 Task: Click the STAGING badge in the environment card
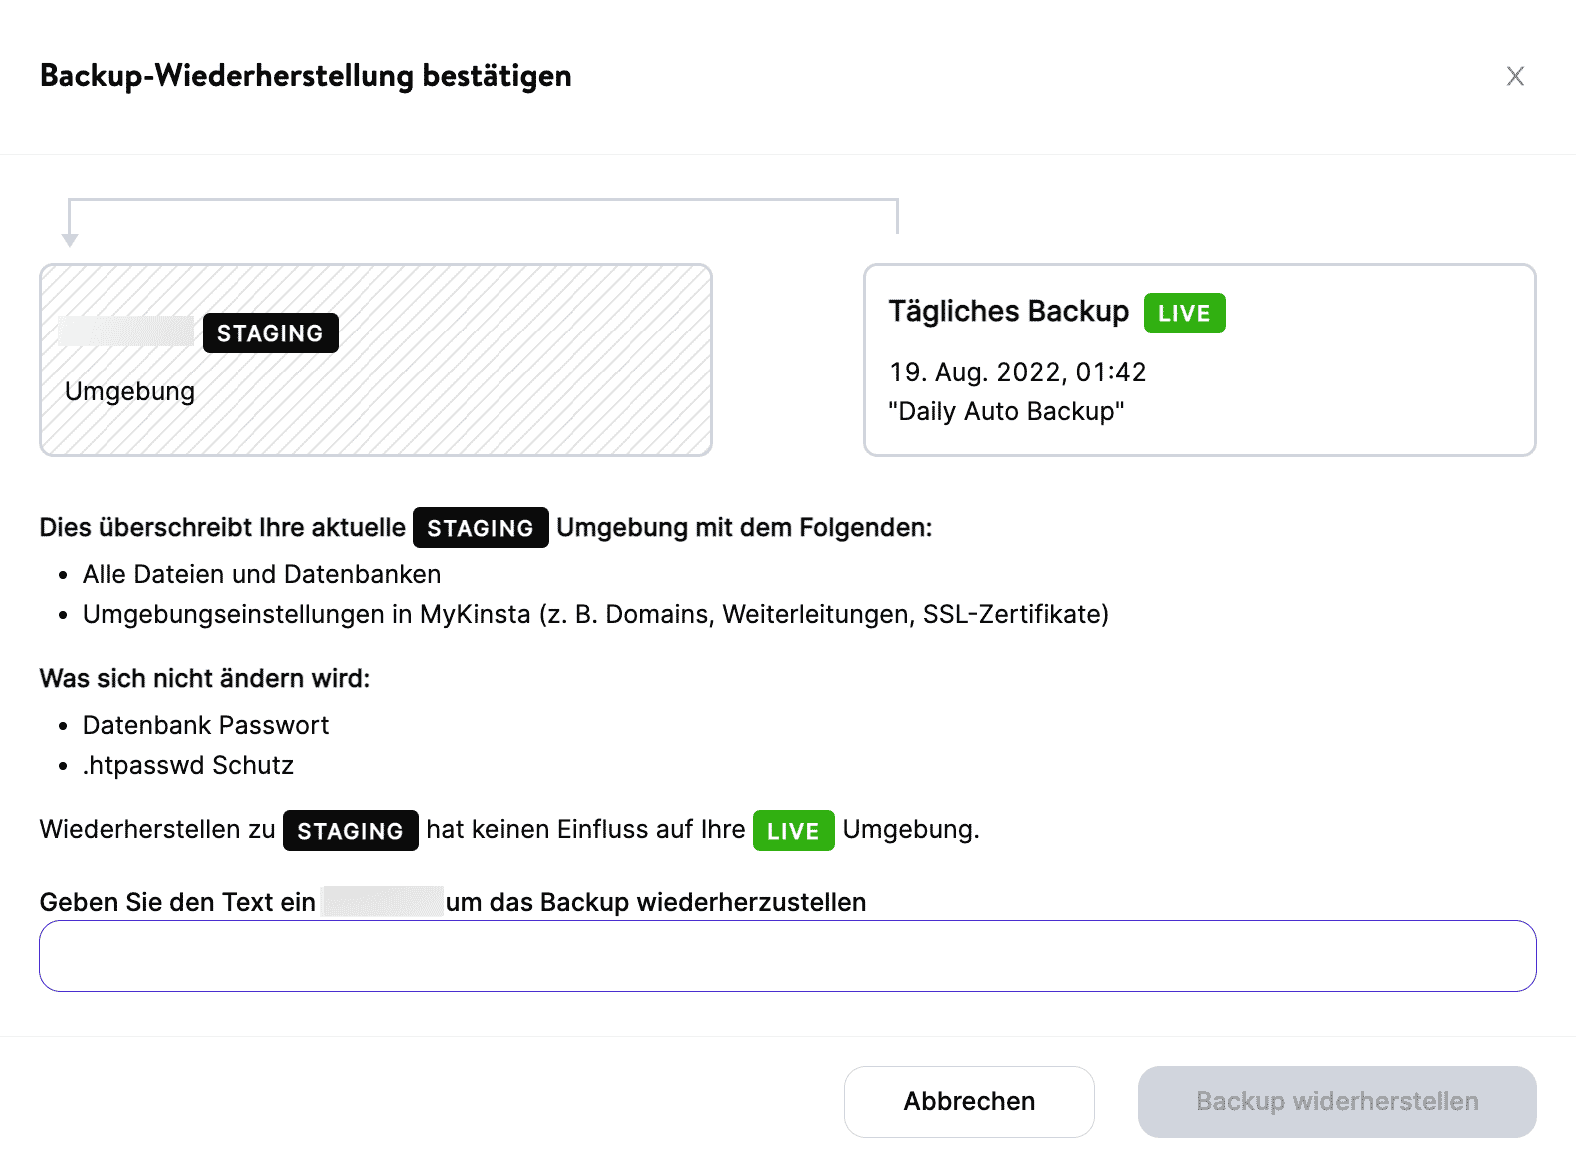point(270,333)
